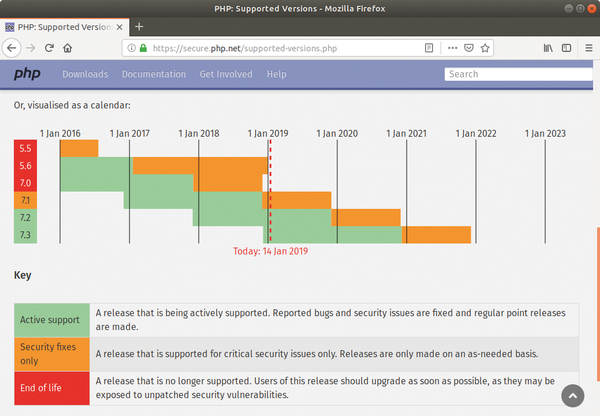This screenshot has width=600, height=416.
Task: Click the 1 Jan 2018 calendar label
Action: click(199, 133)
